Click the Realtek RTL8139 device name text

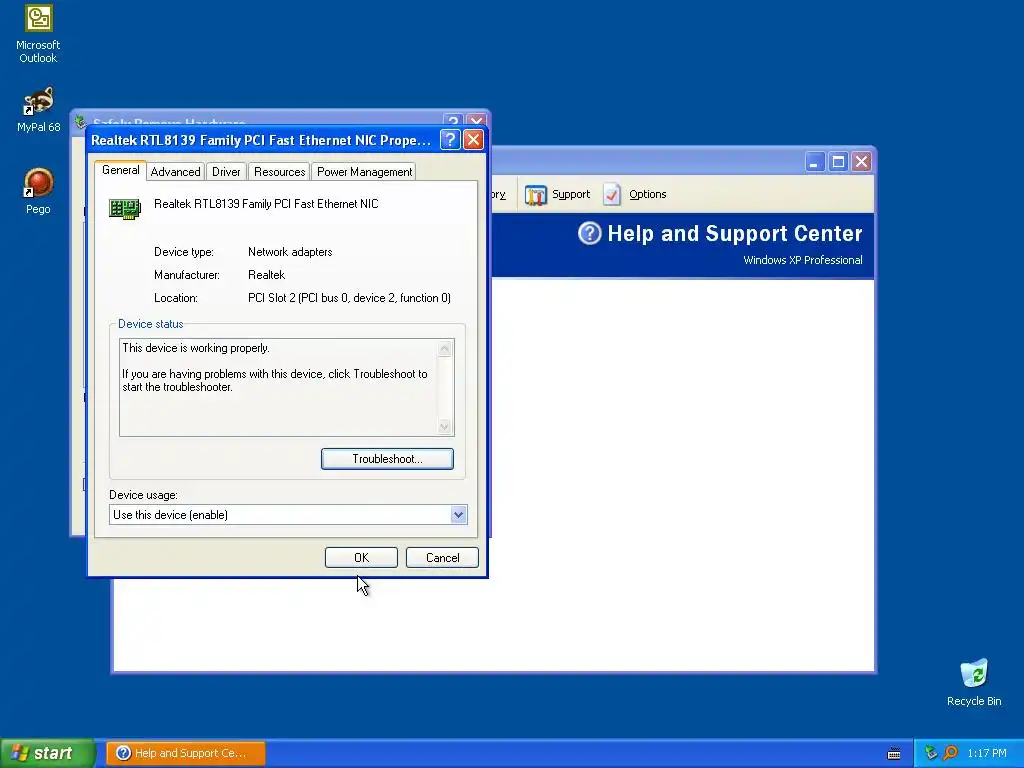[x=266, y=204]
